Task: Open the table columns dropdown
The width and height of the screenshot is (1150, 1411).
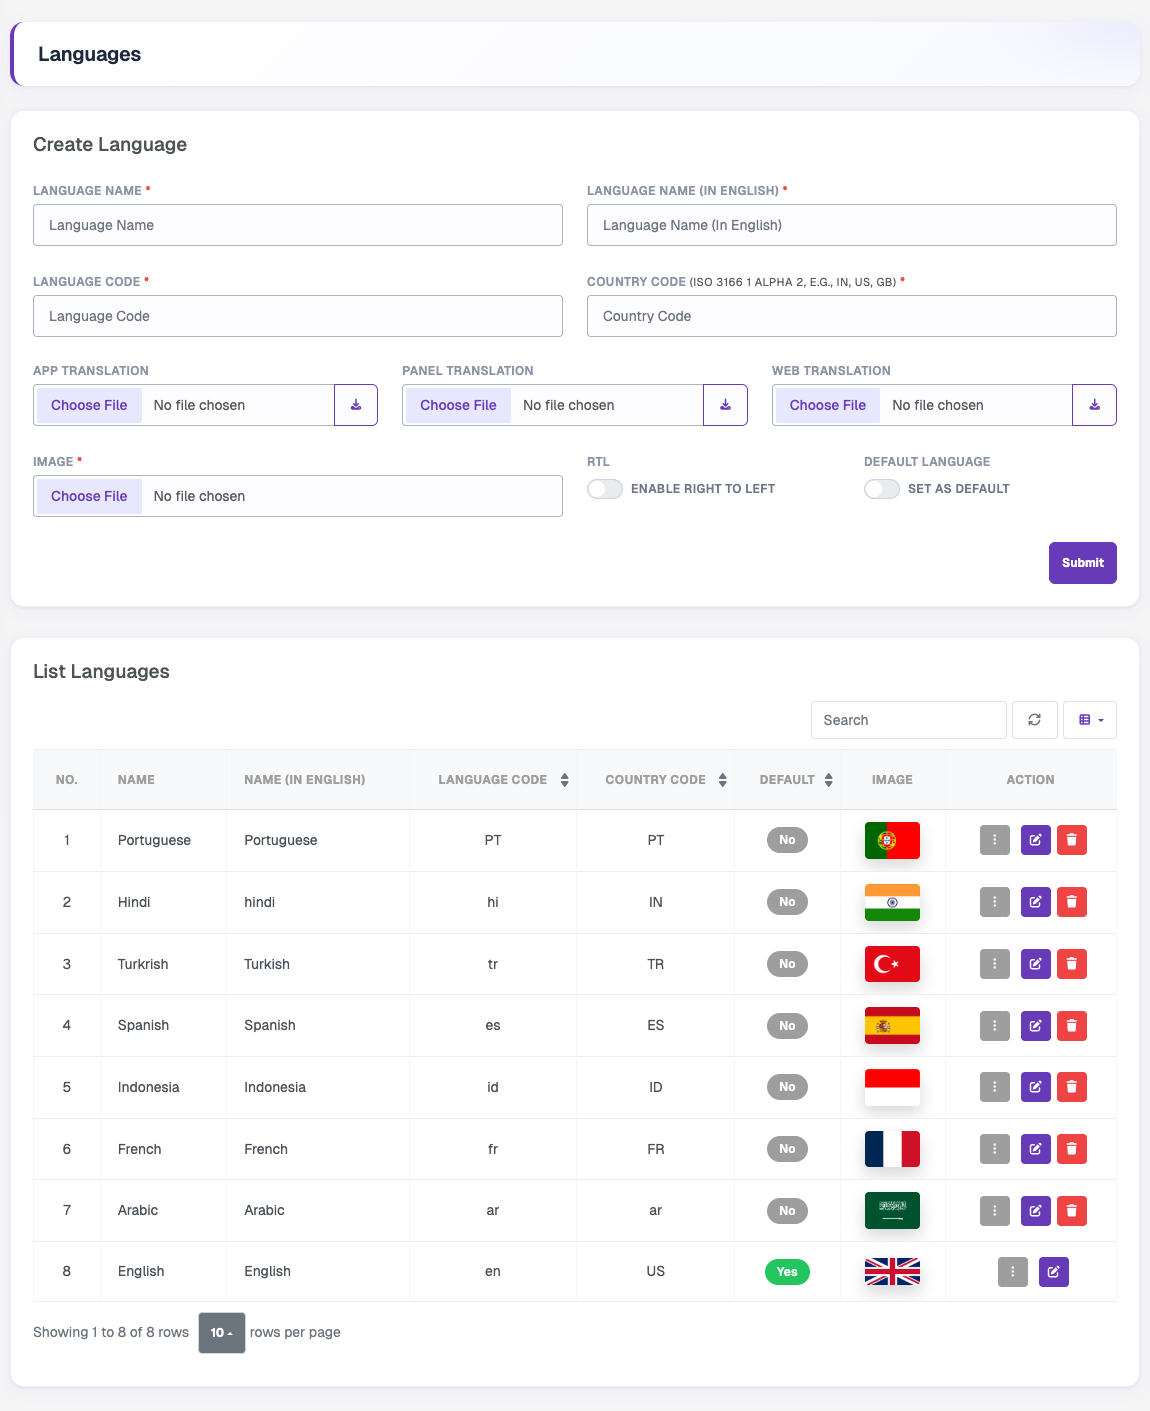Action: (1090, 720)
